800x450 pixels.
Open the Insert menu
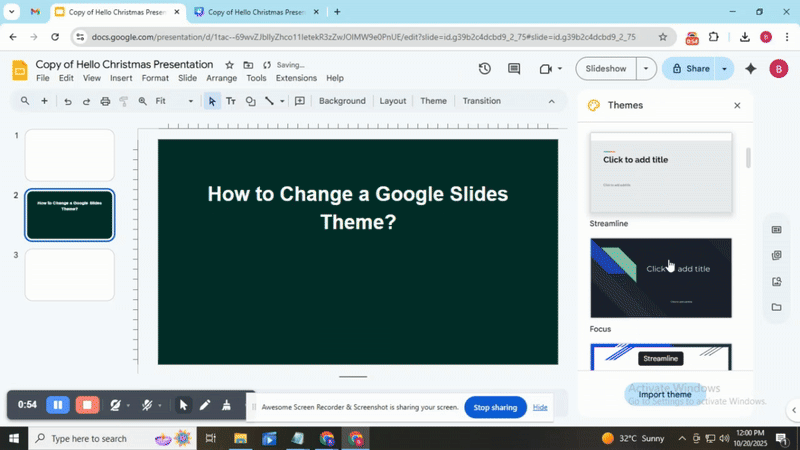tap(121, 78)
